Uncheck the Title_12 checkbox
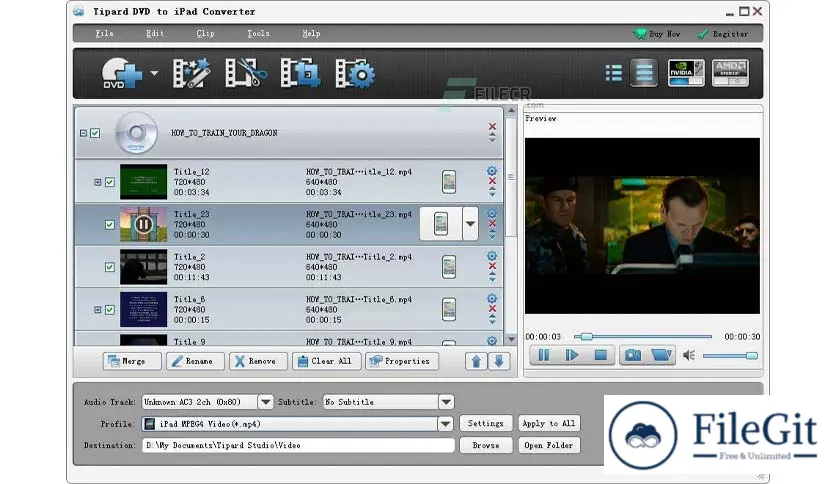836x484 pixels. point(110,182)
